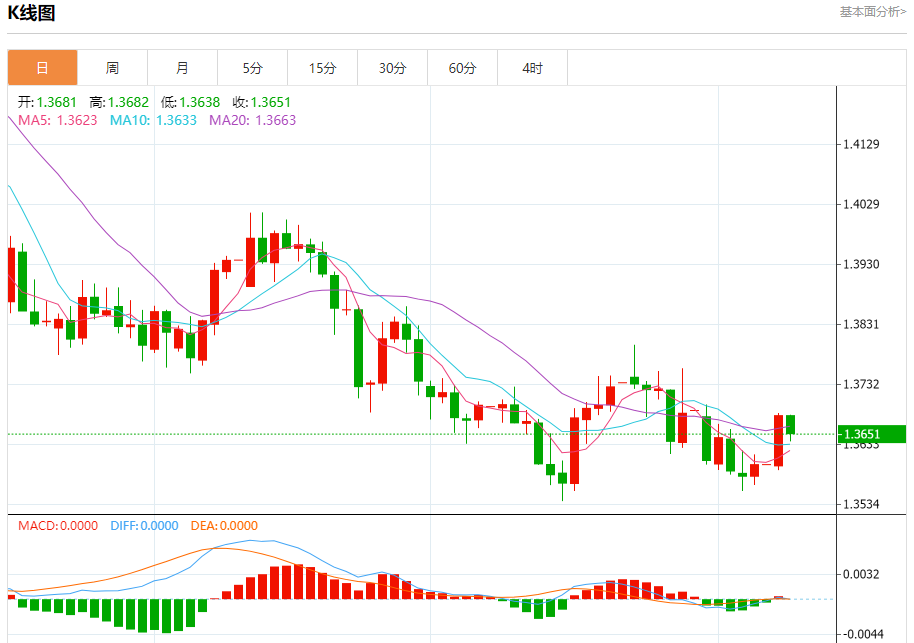Click the MA20: 1.3663 label

[x=252, y=120]
